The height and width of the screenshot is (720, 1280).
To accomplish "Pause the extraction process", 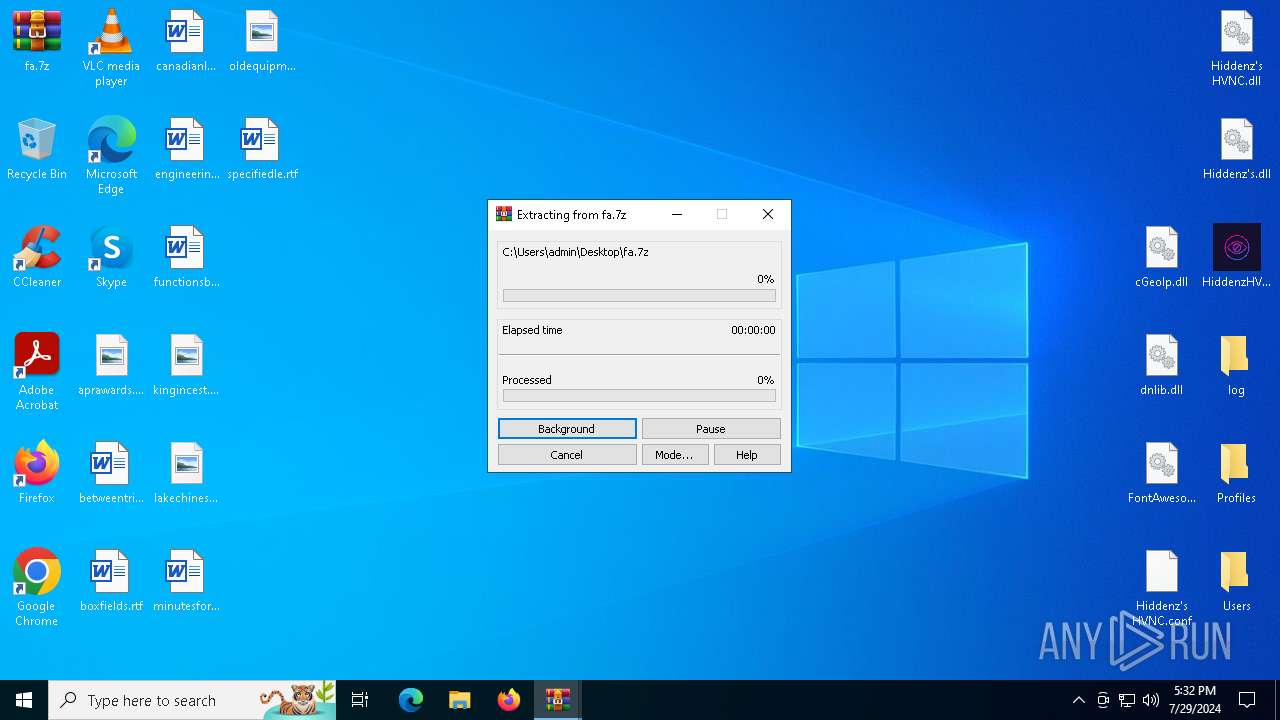I will click(x=711, y=429).
